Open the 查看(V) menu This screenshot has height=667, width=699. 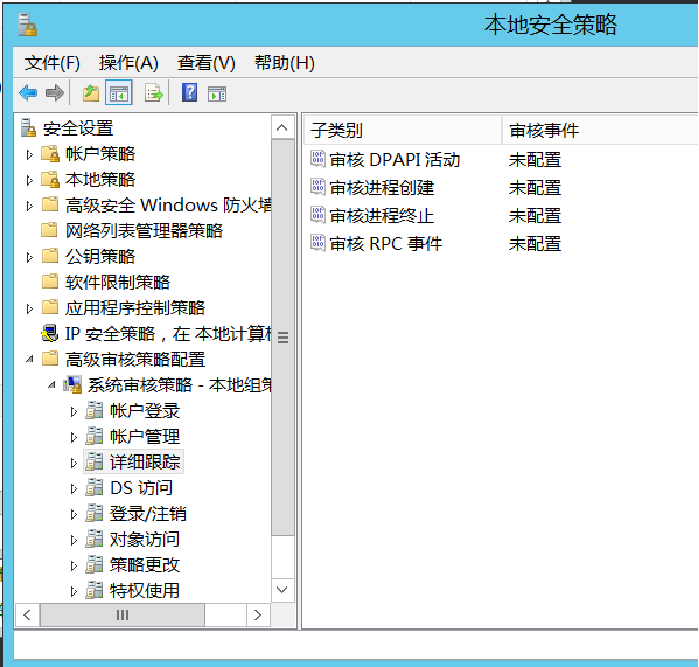click(x=206, y=63)
